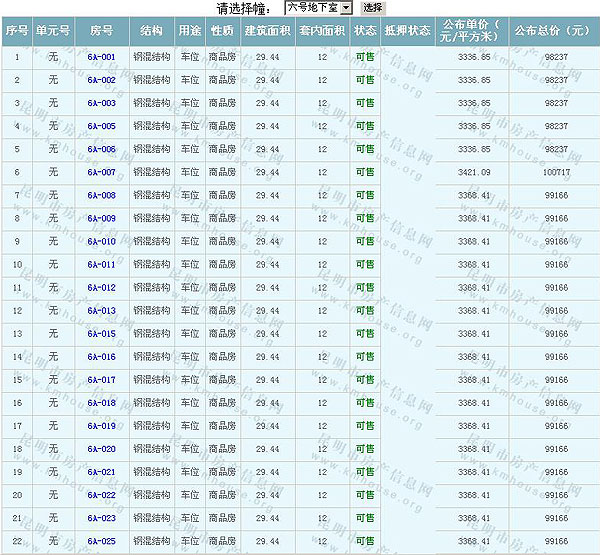600x555 pixels.
Task: Open parking space 6A-007 details
Action: point(101,172)
